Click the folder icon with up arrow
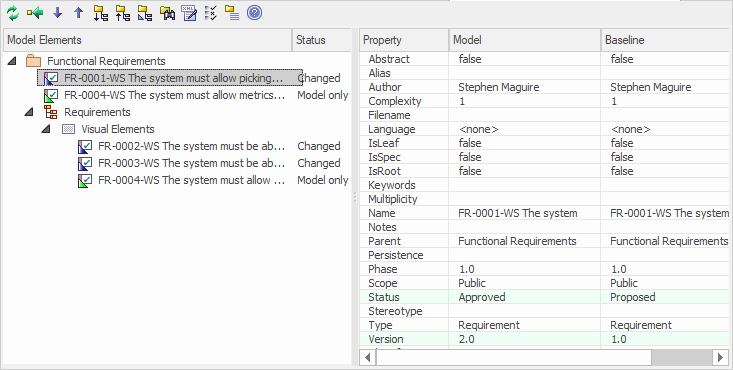Screen dimensions: 733x370 122,13
